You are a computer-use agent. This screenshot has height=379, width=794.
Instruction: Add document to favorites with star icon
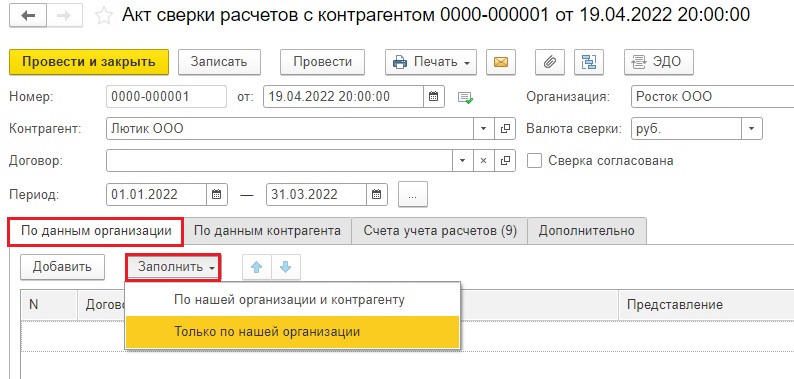point(104,16)
